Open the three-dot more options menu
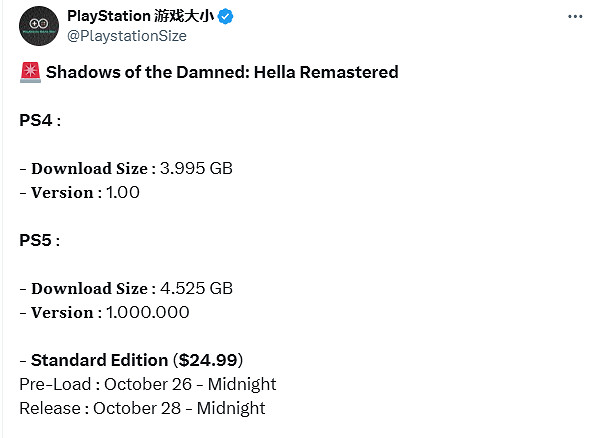The width and height of the screenshot is (600, 438). [x=574, y=18]
